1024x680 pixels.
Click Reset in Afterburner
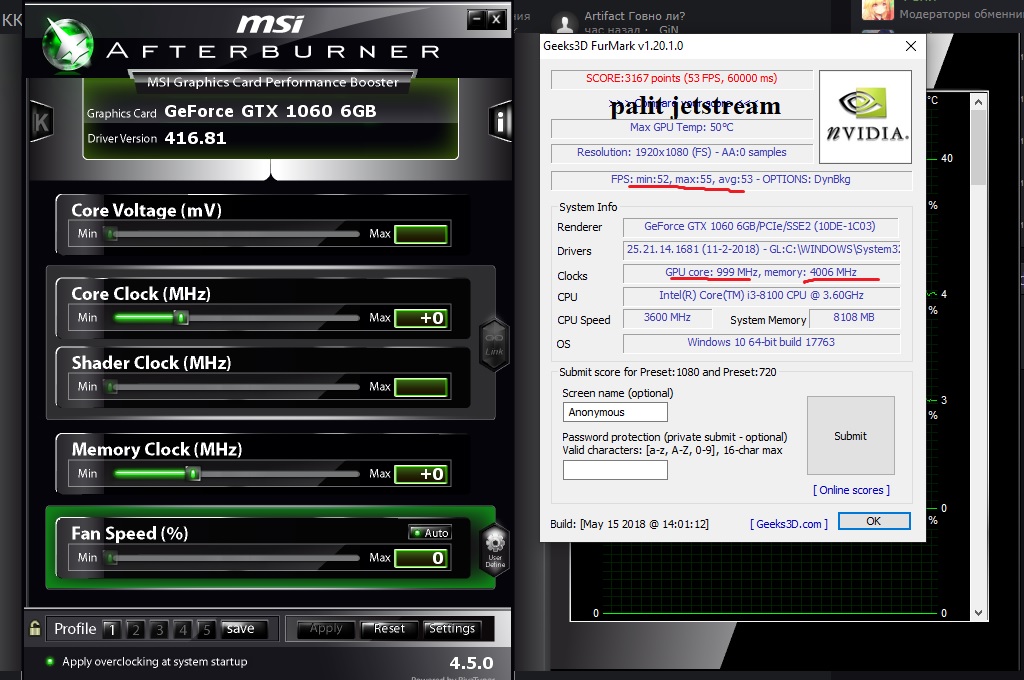389,628
